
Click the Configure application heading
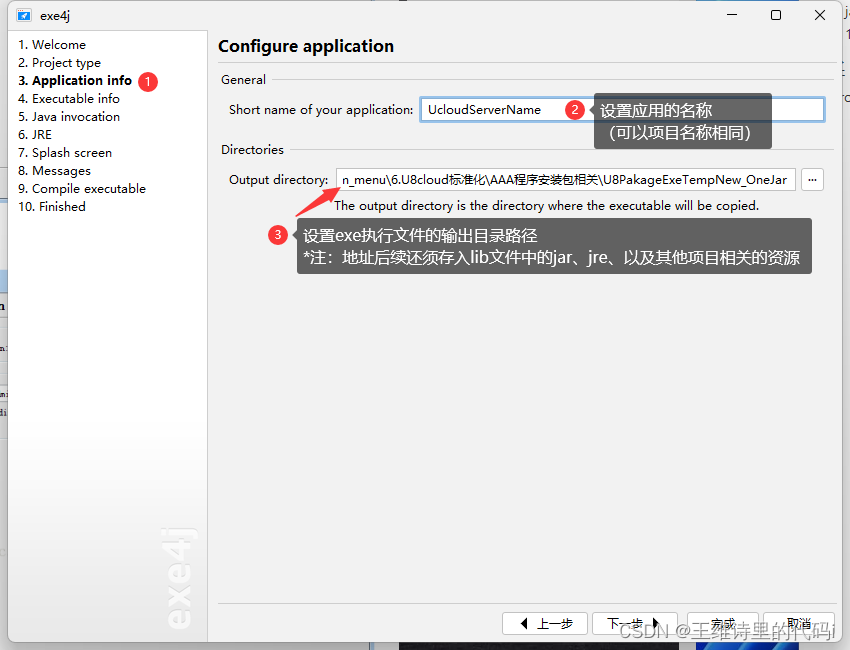click(x=306, y=47)
